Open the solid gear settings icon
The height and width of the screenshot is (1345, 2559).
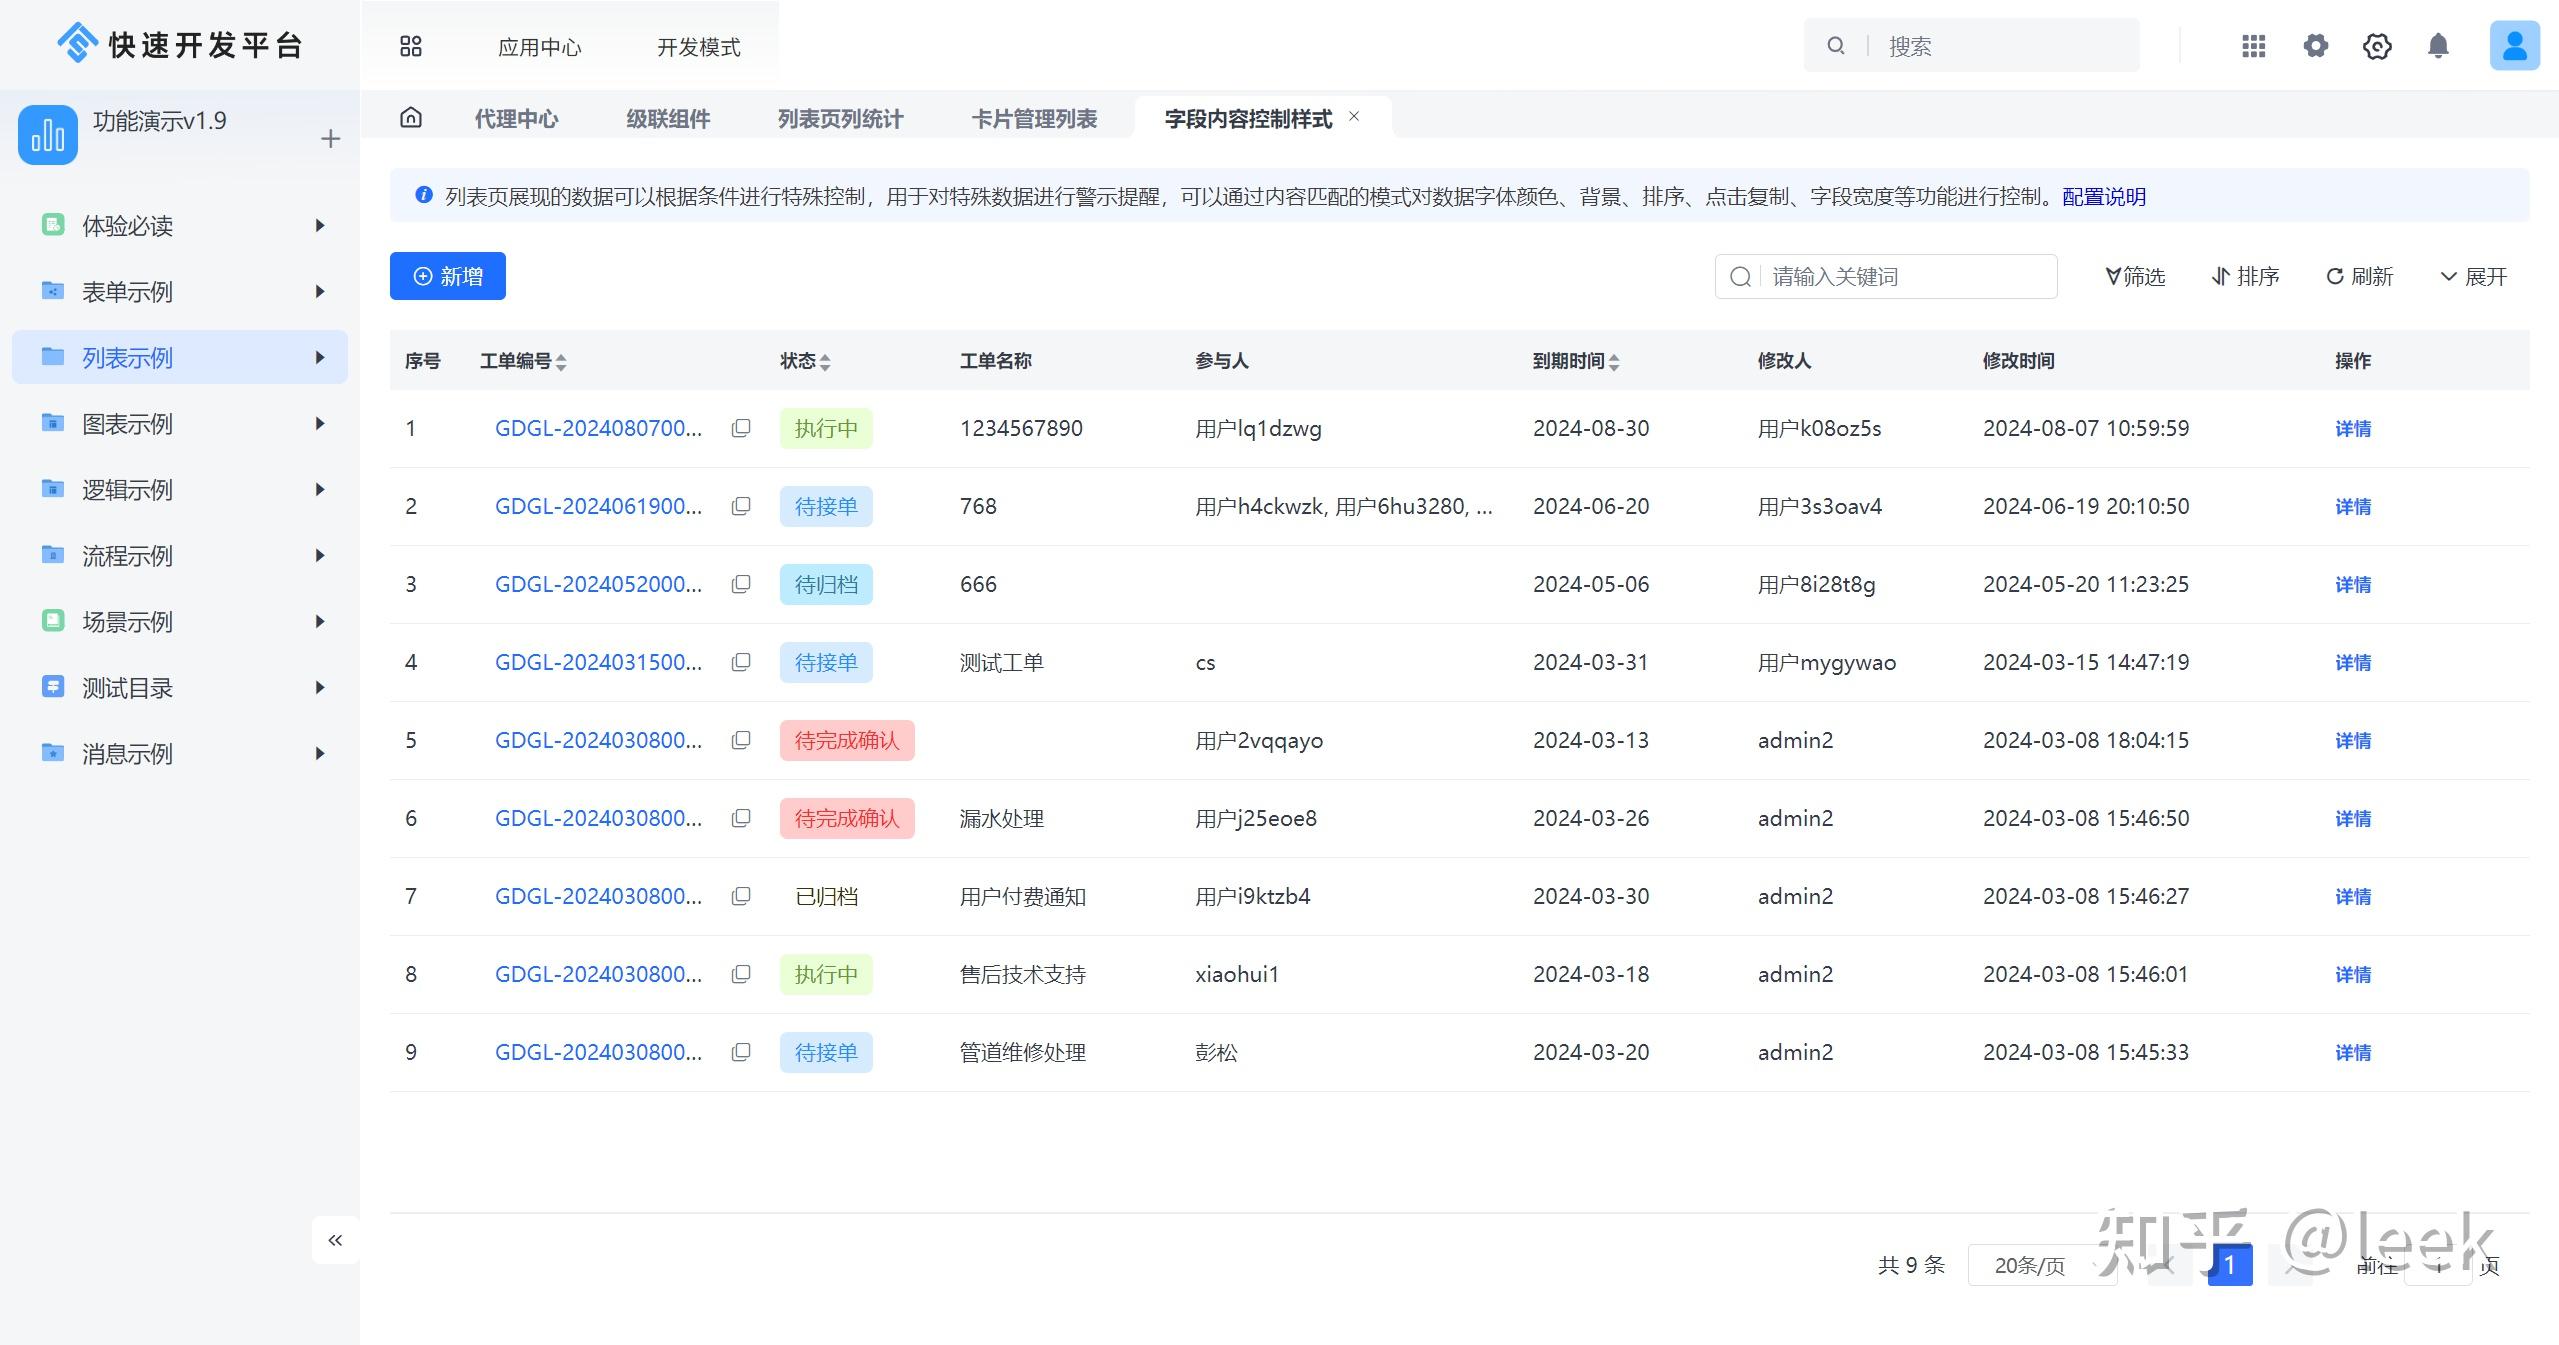[2316, 46]
